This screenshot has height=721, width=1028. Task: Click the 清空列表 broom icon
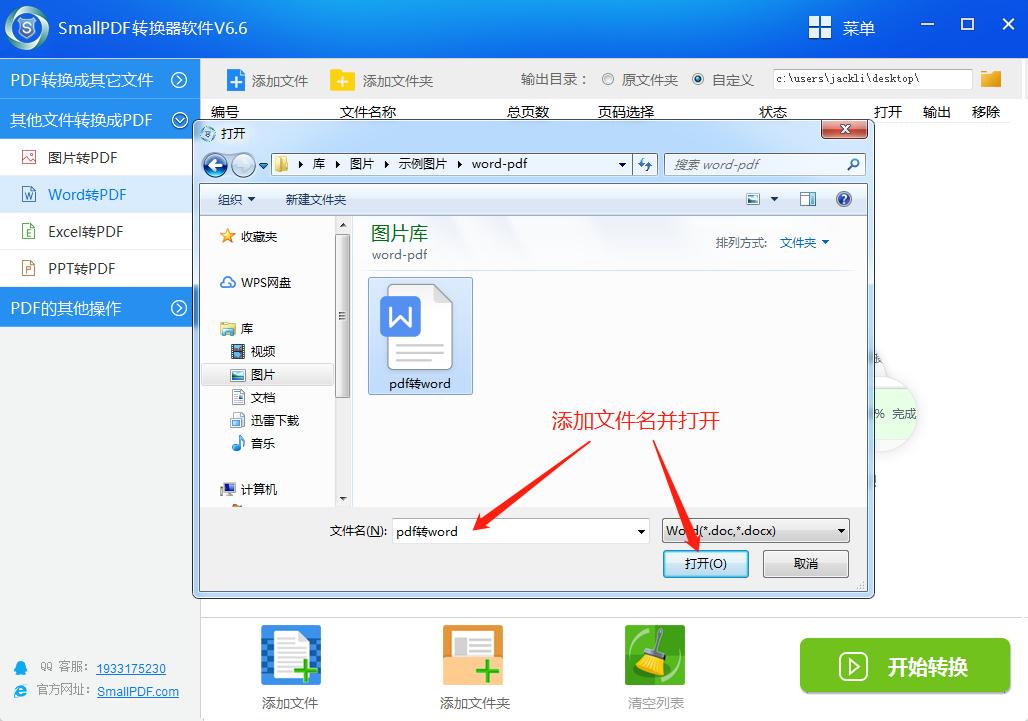pyautogui.click(x=654, y=655)
